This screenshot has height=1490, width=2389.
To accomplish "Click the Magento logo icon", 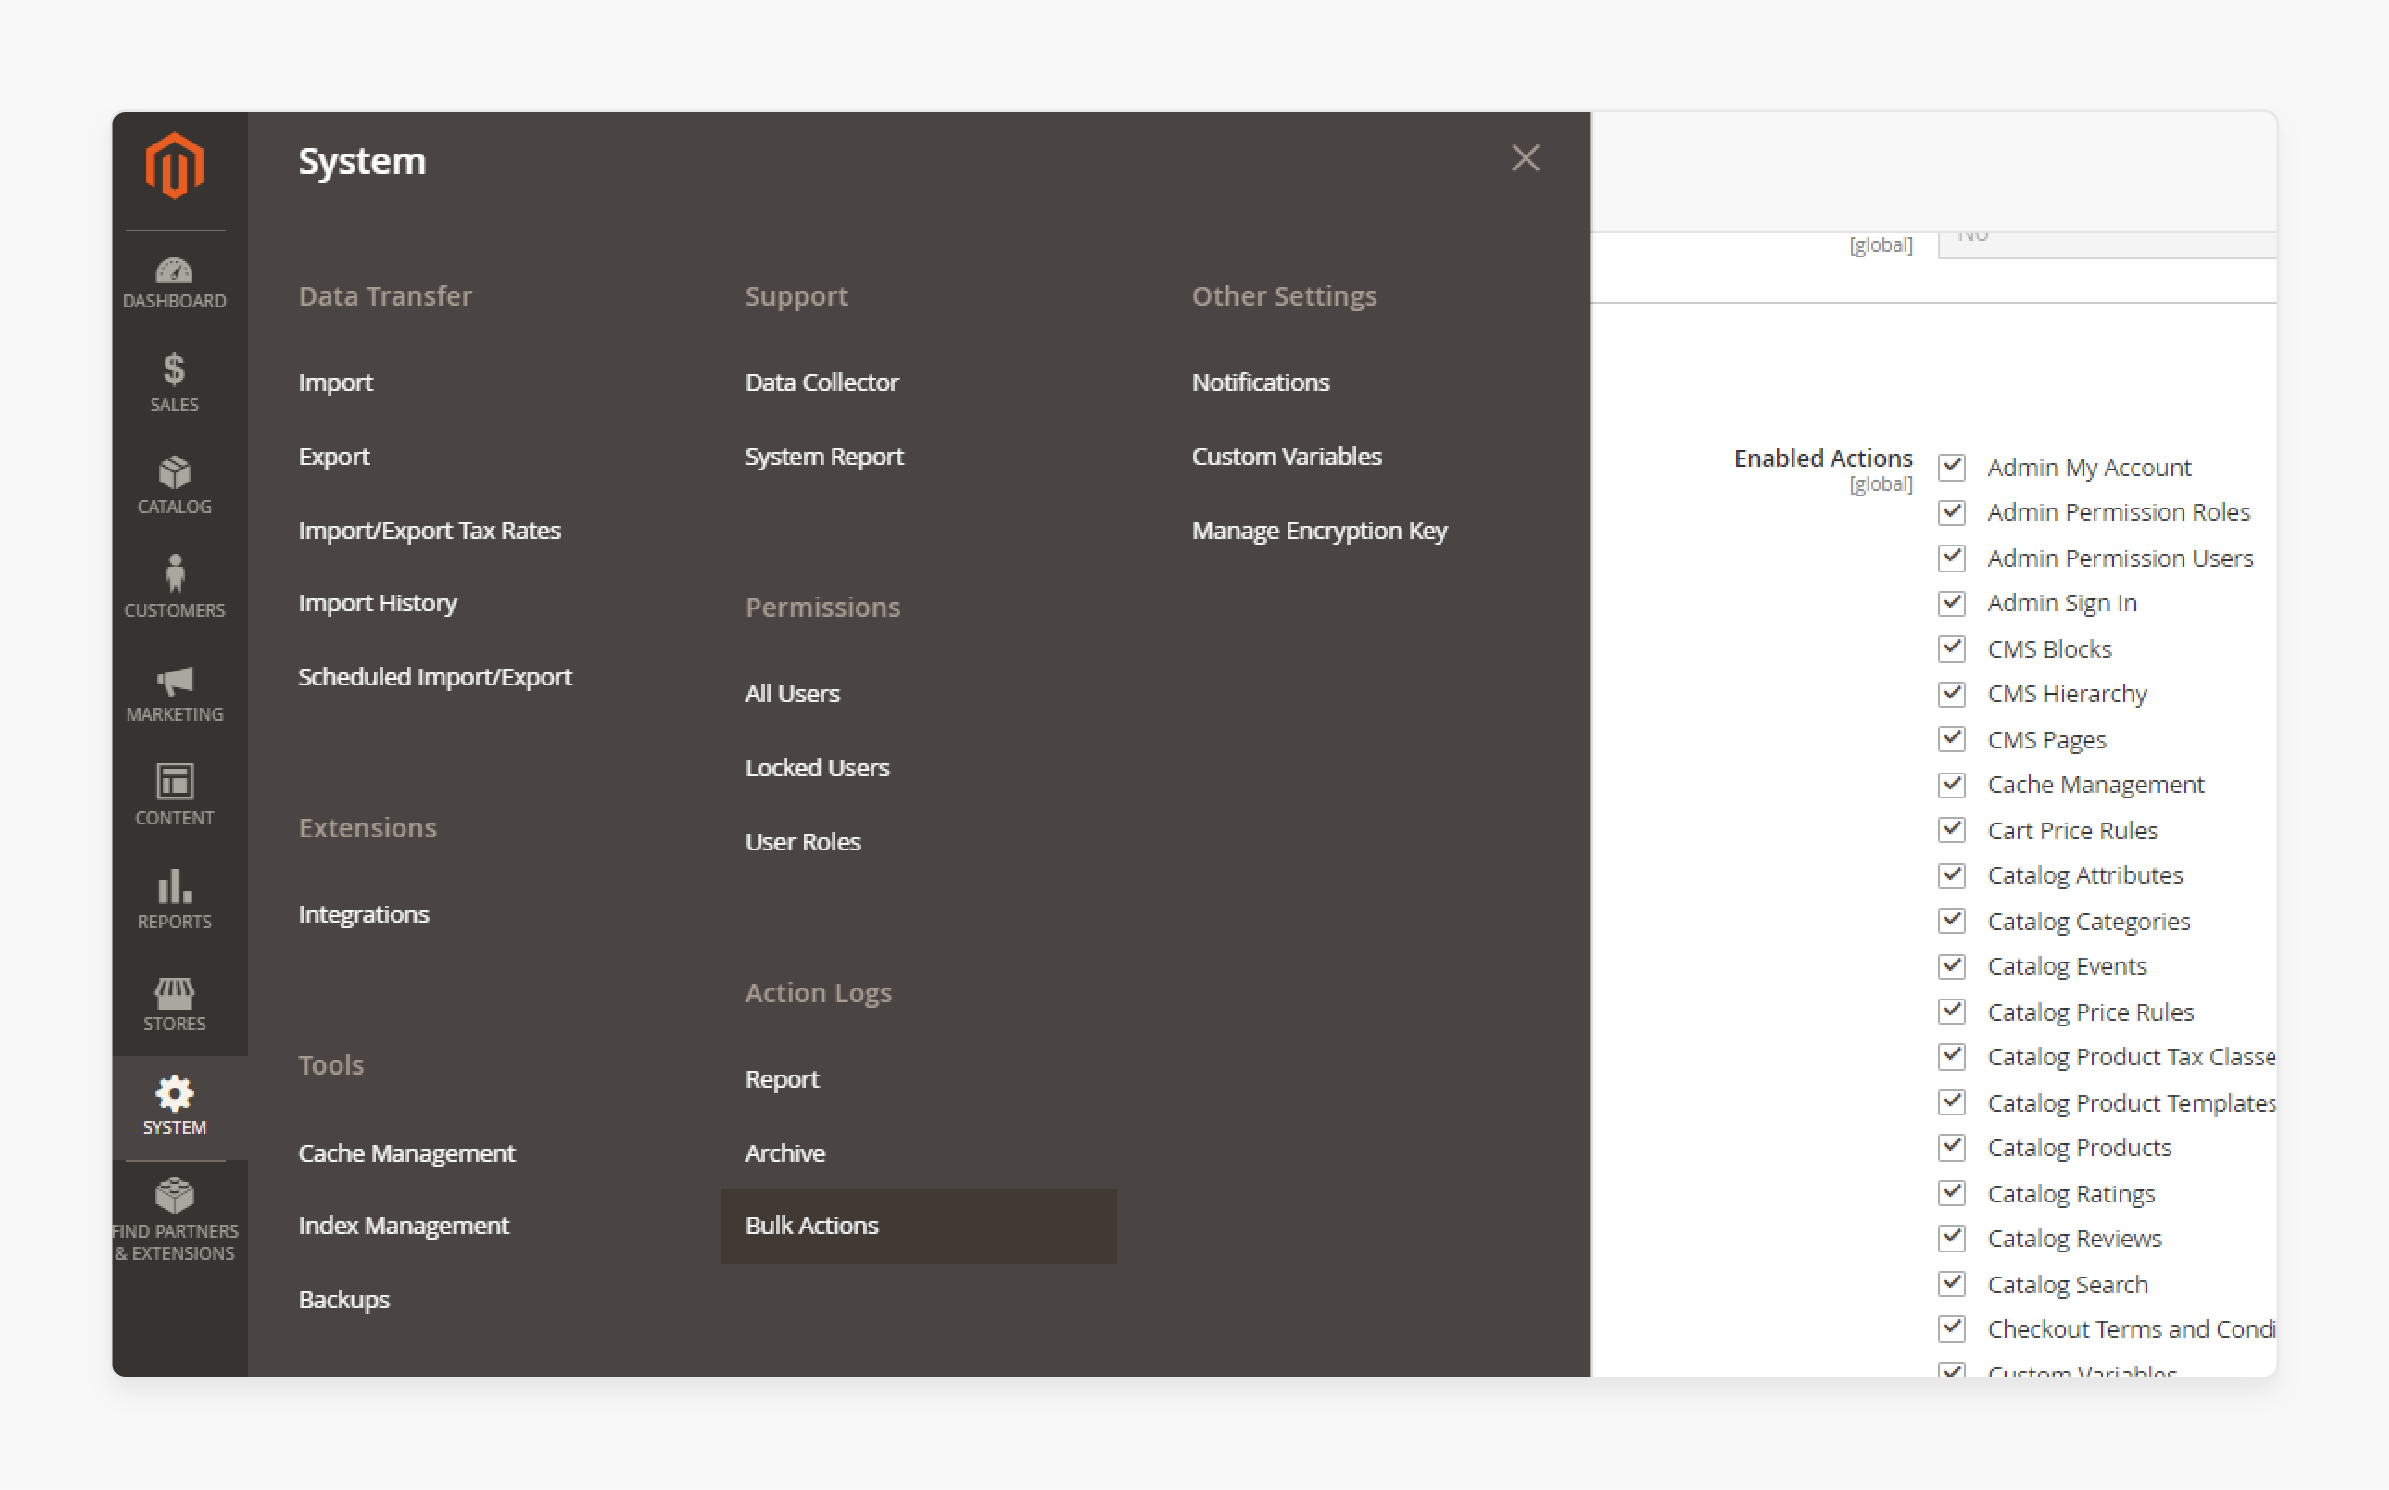I will tap(175, 165).
